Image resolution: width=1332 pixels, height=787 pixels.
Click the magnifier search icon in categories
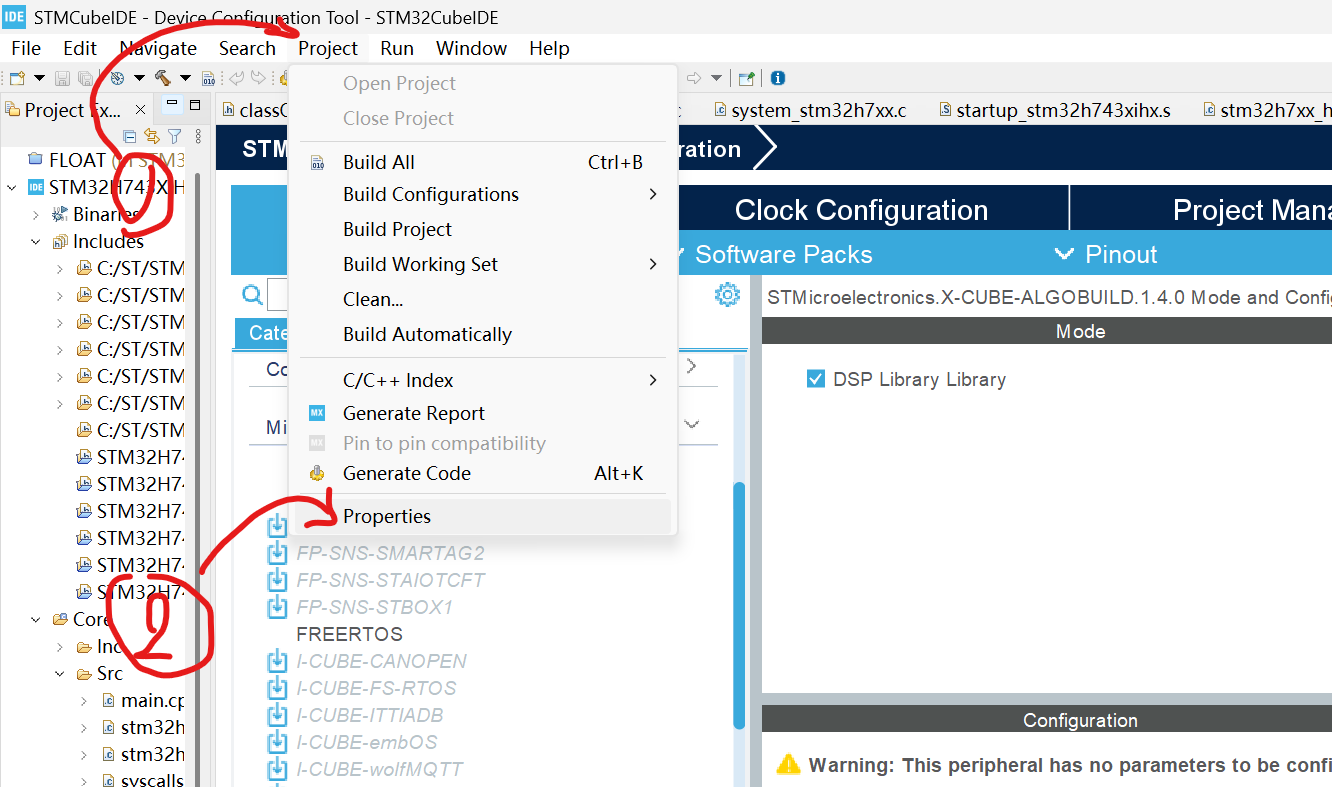(252, 295)
